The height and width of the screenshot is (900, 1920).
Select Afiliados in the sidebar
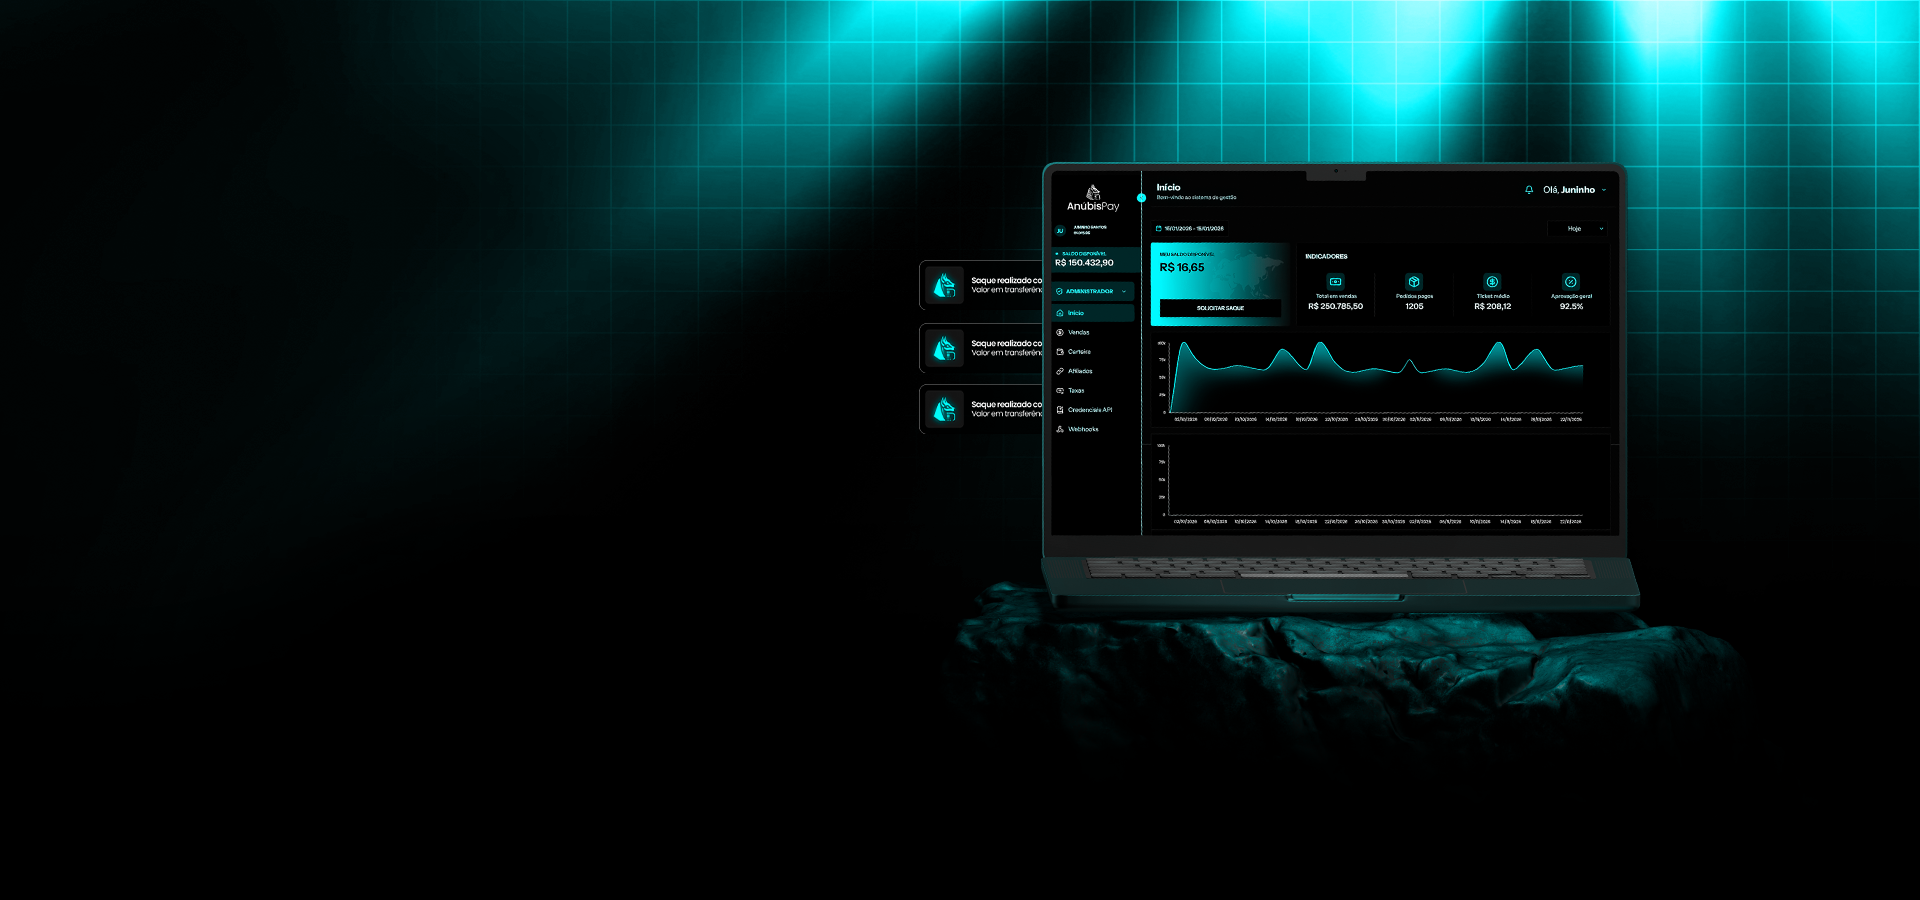coord(1080,371)
